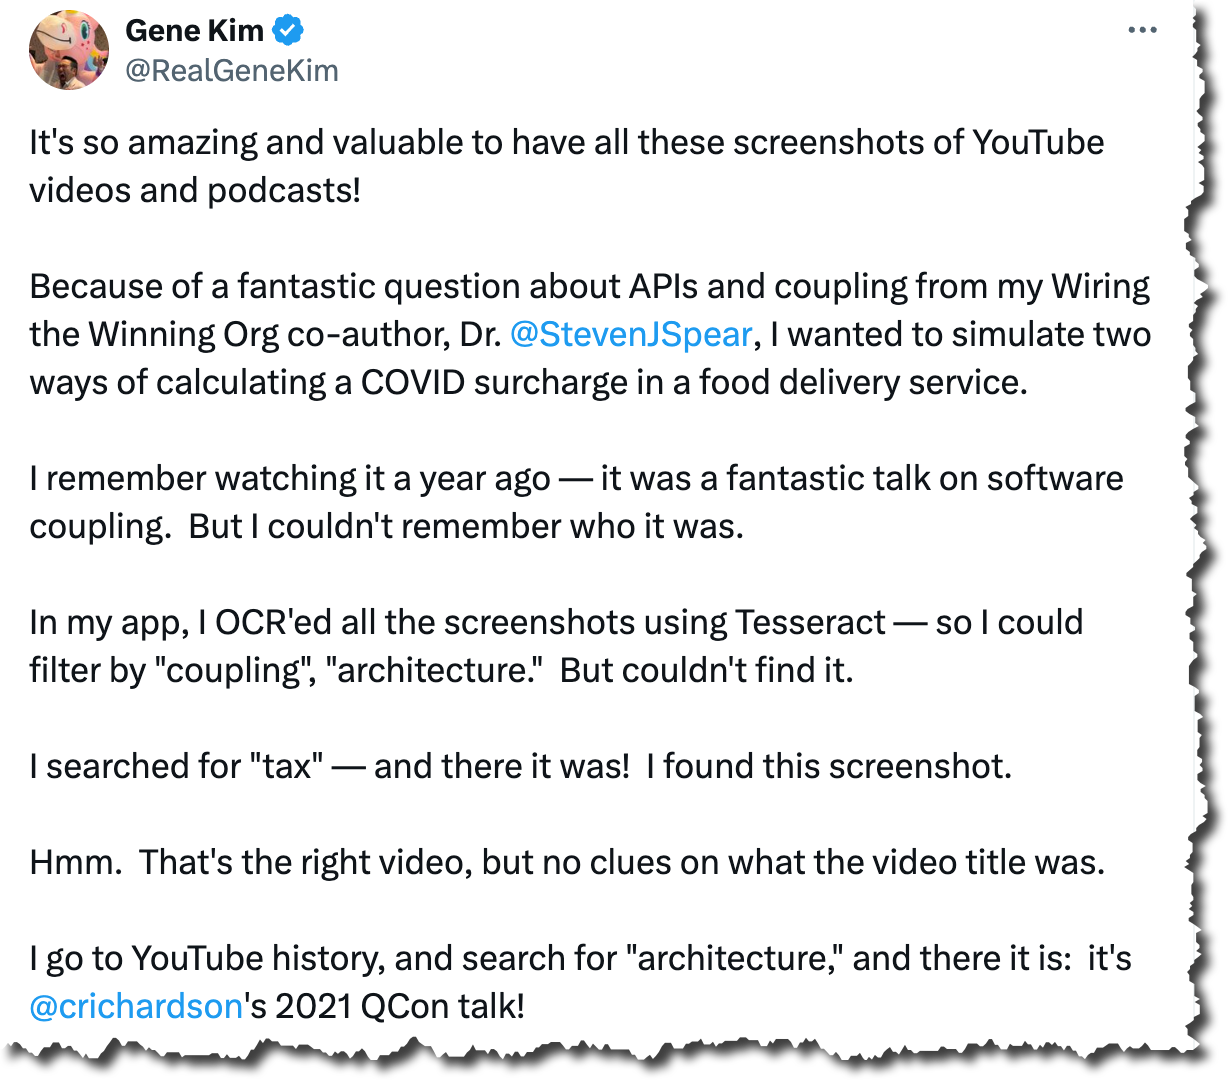Click the word "Tesseract" in the tweet
1228x1080 pixels.
811,622
